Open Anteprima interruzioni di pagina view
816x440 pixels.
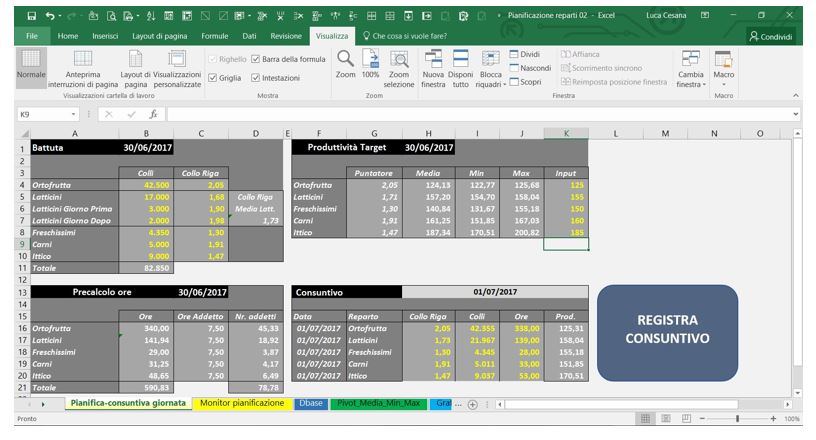coord(83,69)
